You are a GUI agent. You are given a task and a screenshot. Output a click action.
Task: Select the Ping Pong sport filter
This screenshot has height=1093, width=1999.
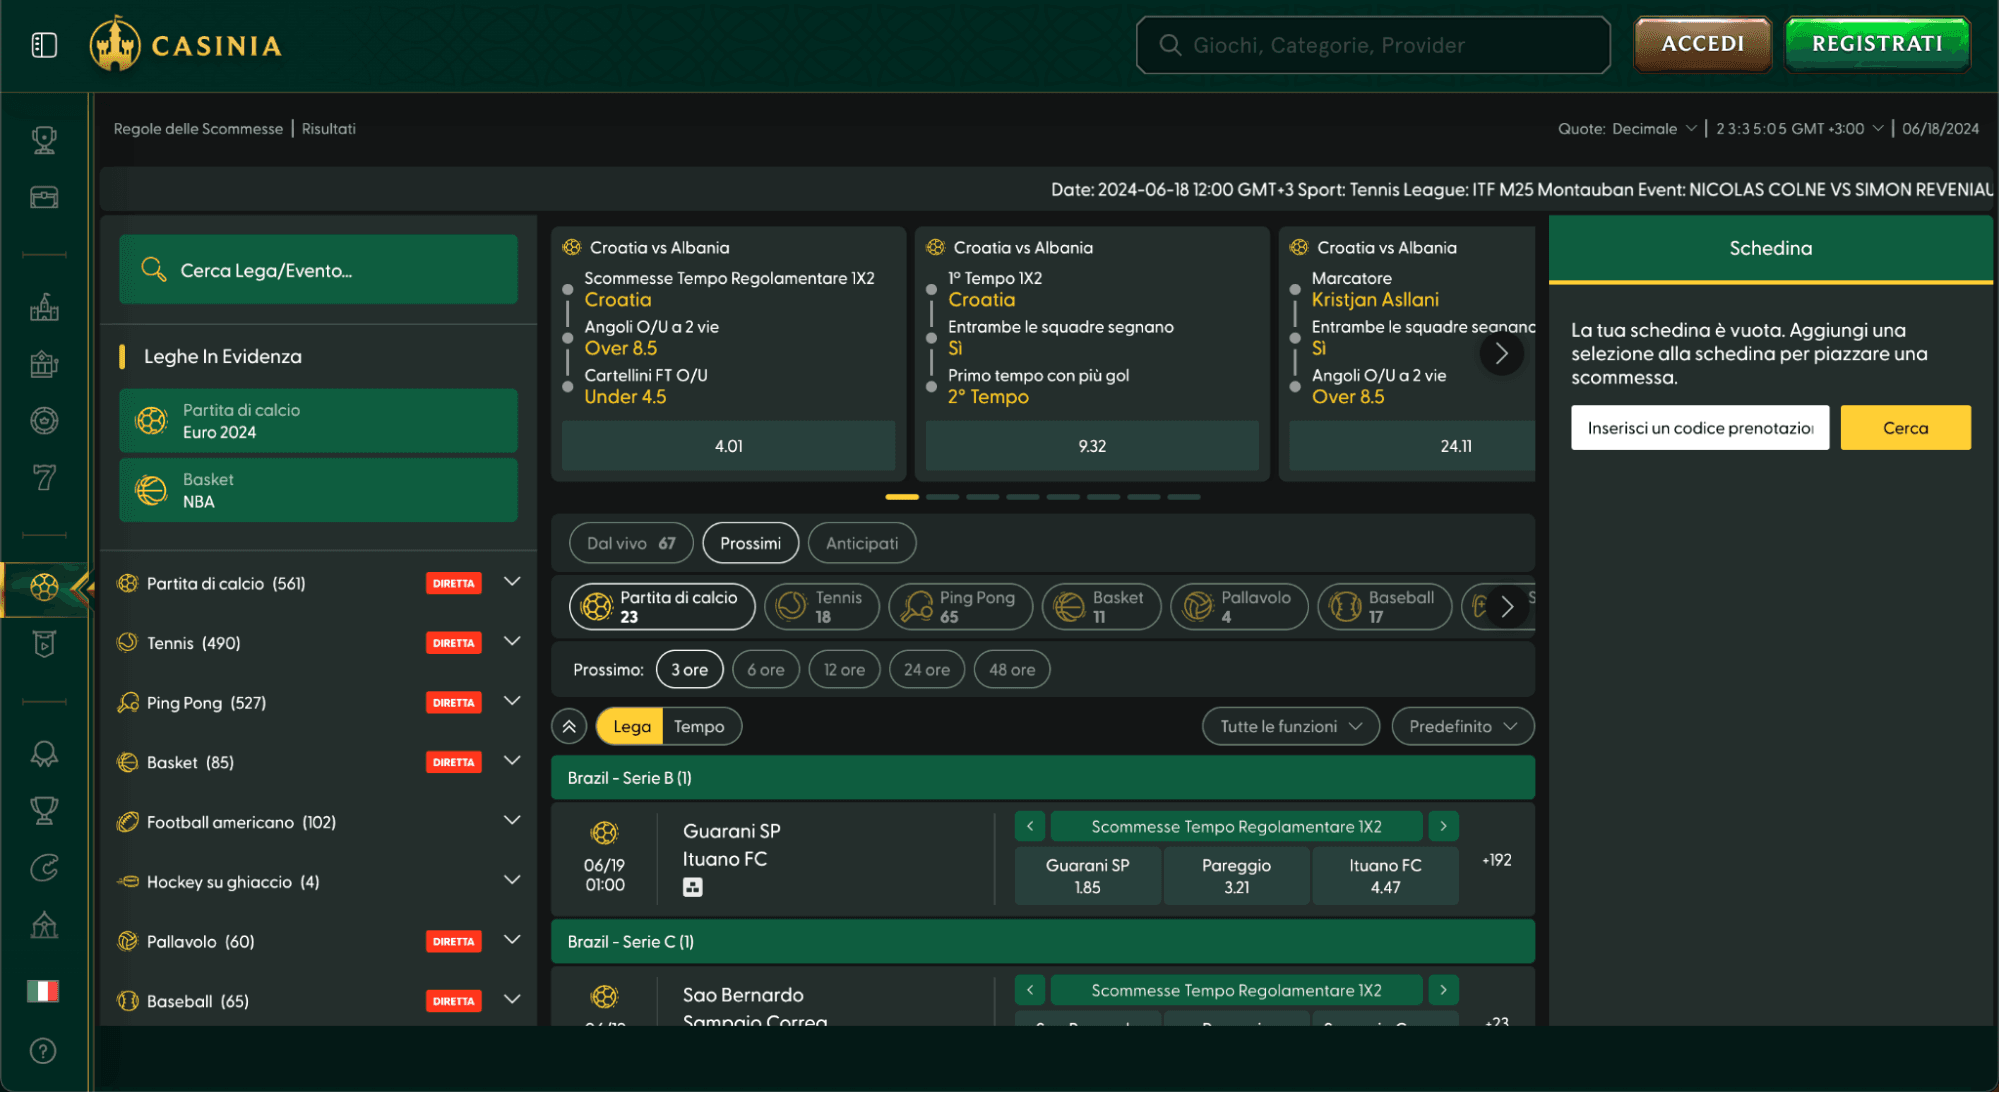(960, 607)
